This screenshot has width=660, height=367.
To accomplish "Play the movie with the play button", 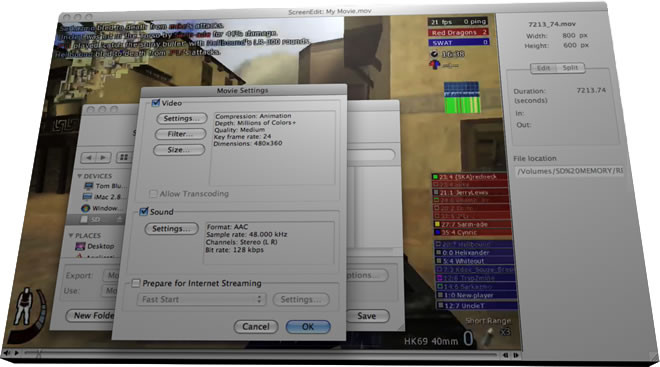I will coord(16,353).
